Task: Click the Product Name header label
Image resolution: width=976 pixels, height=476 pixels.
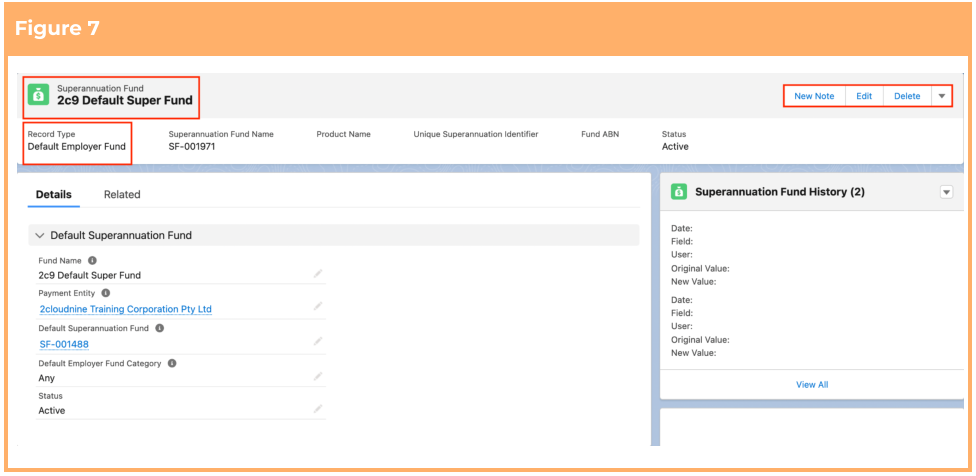Action: coord(343,134)
